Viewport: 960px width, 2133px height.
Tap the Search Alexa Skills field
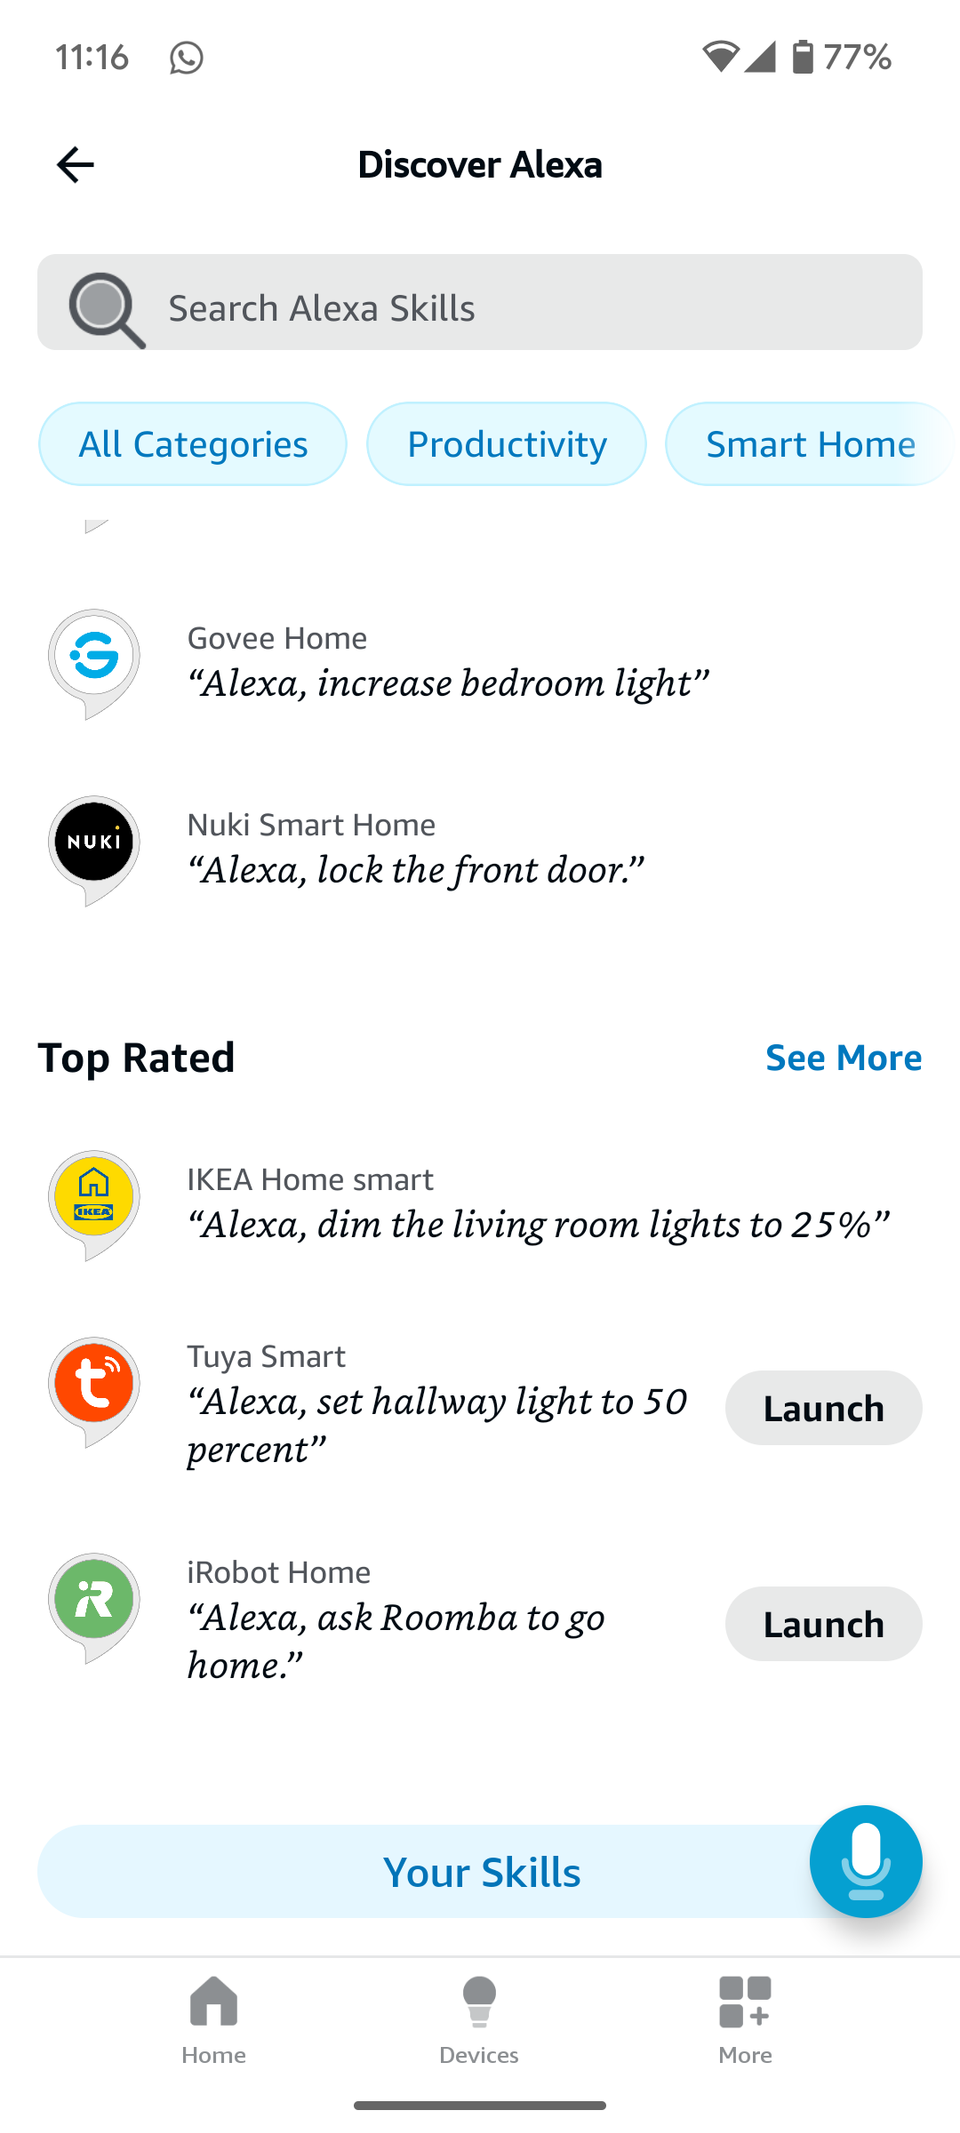[x=400, y=307]
